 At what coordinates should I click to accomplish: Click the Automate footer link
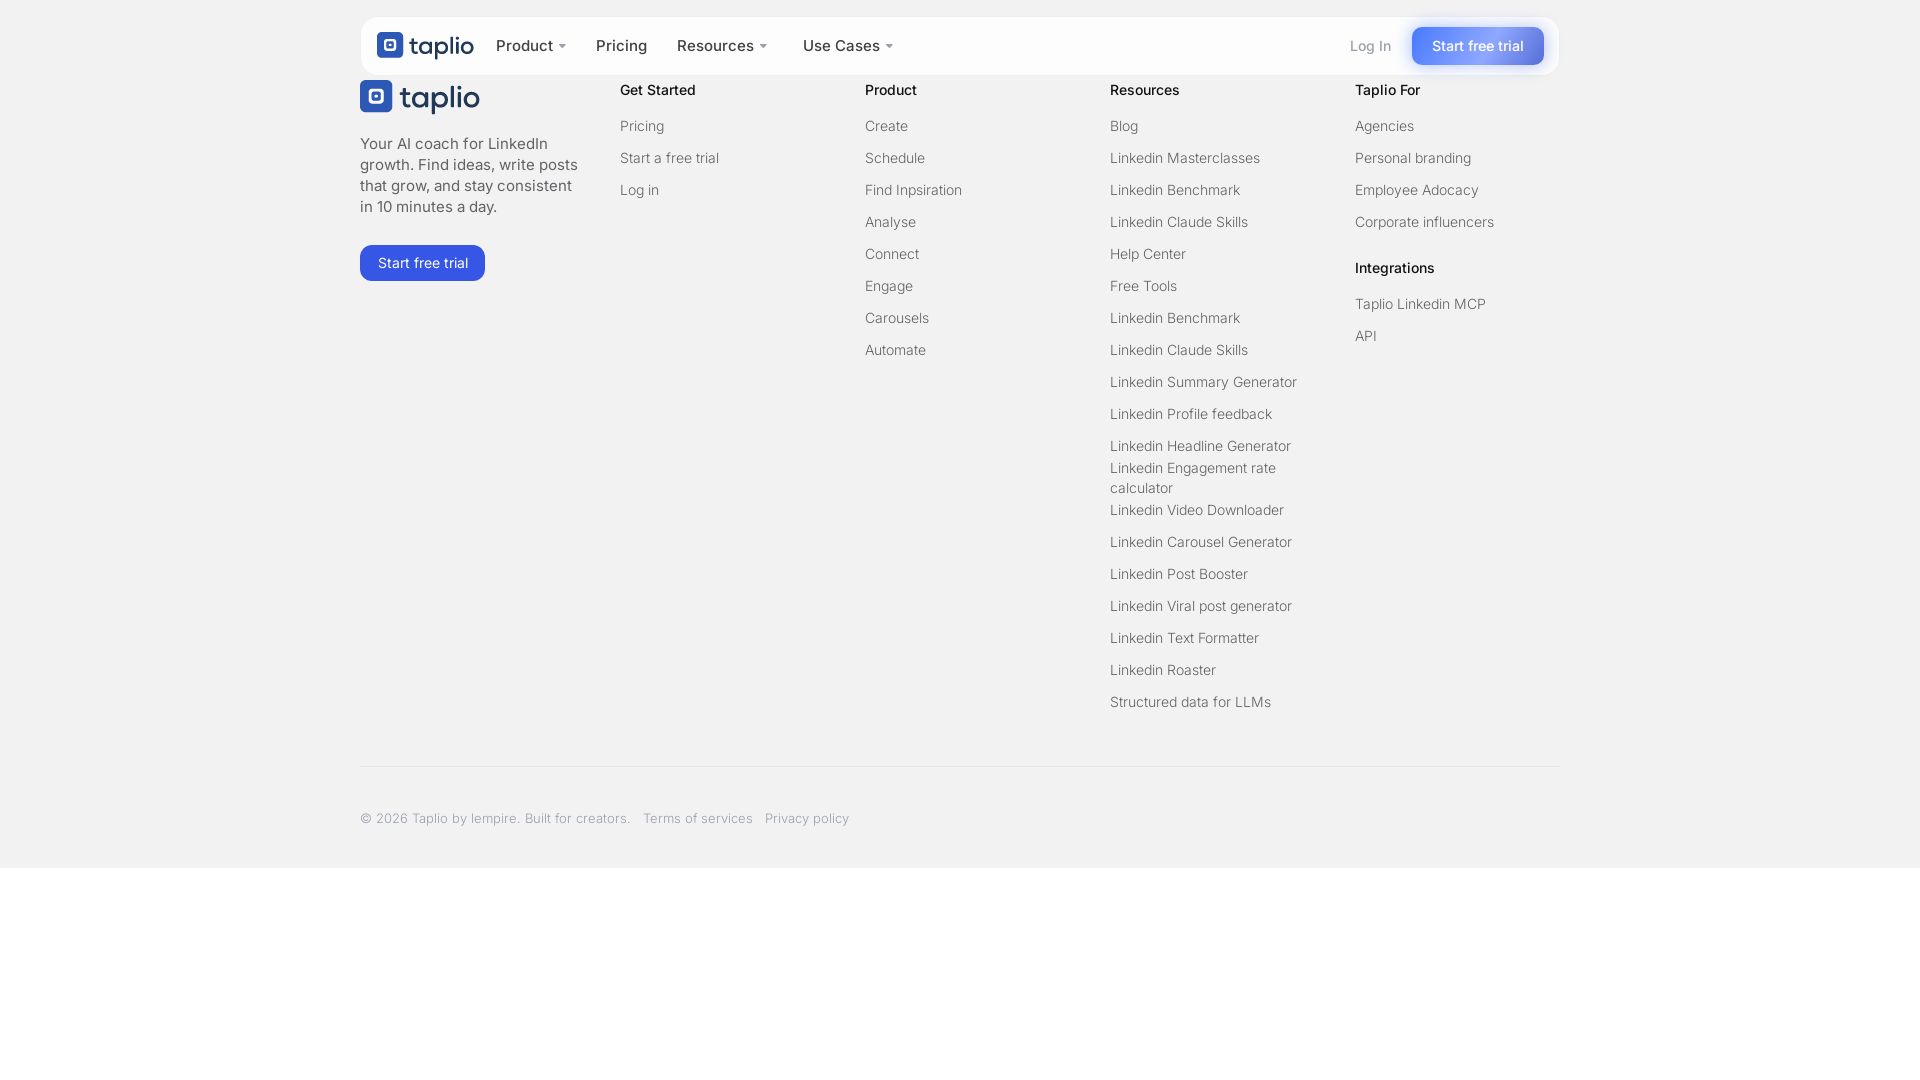(x=895, y=350)
